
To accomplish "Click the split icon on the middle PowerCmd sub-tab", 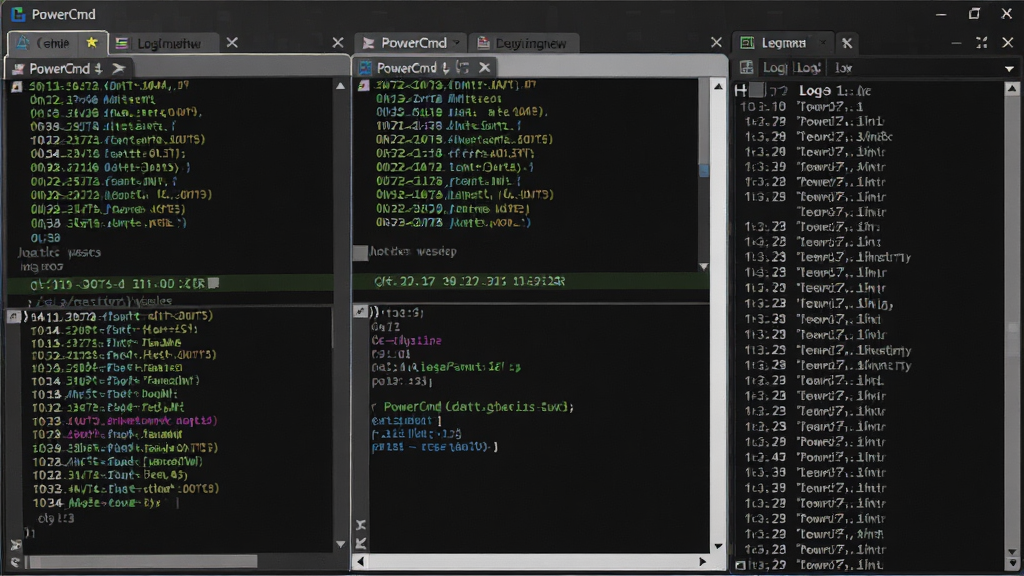I will coord(463,67).
